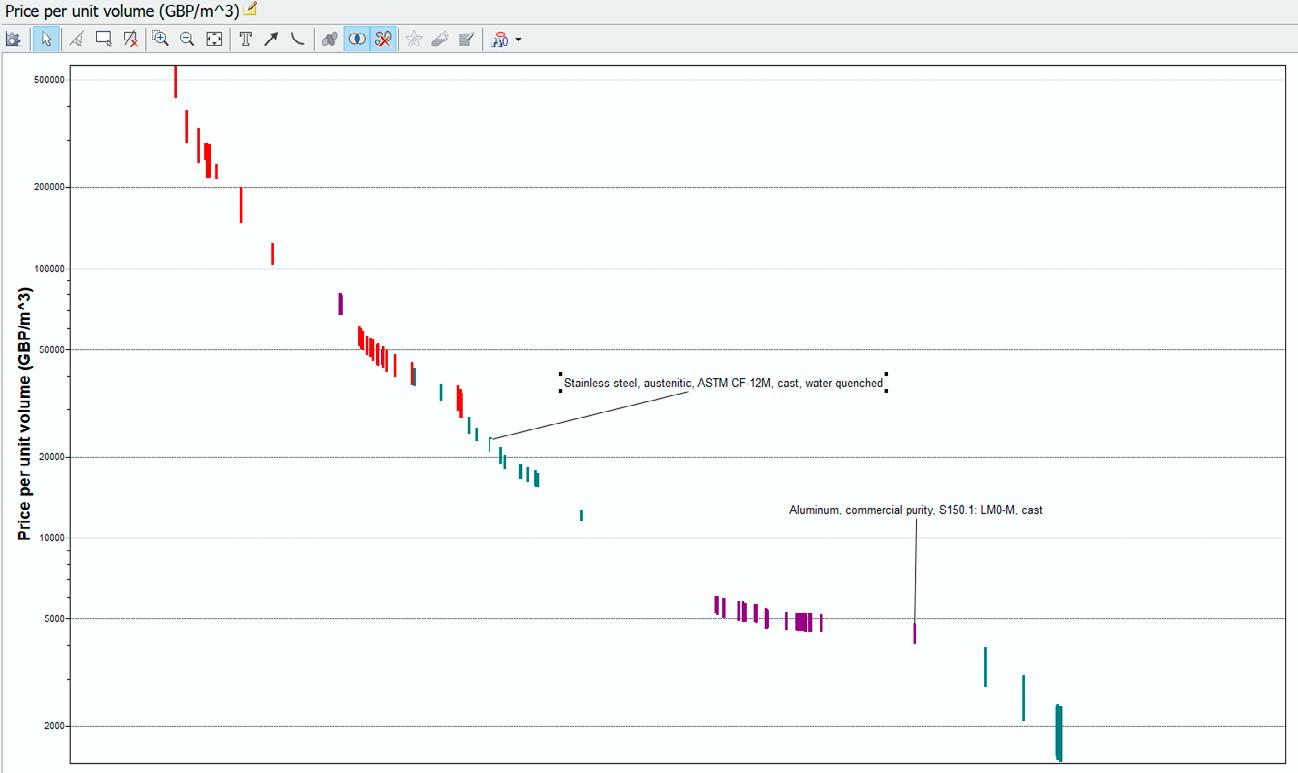Click the Y-axis title Price per unit volume

coord(25,414)
